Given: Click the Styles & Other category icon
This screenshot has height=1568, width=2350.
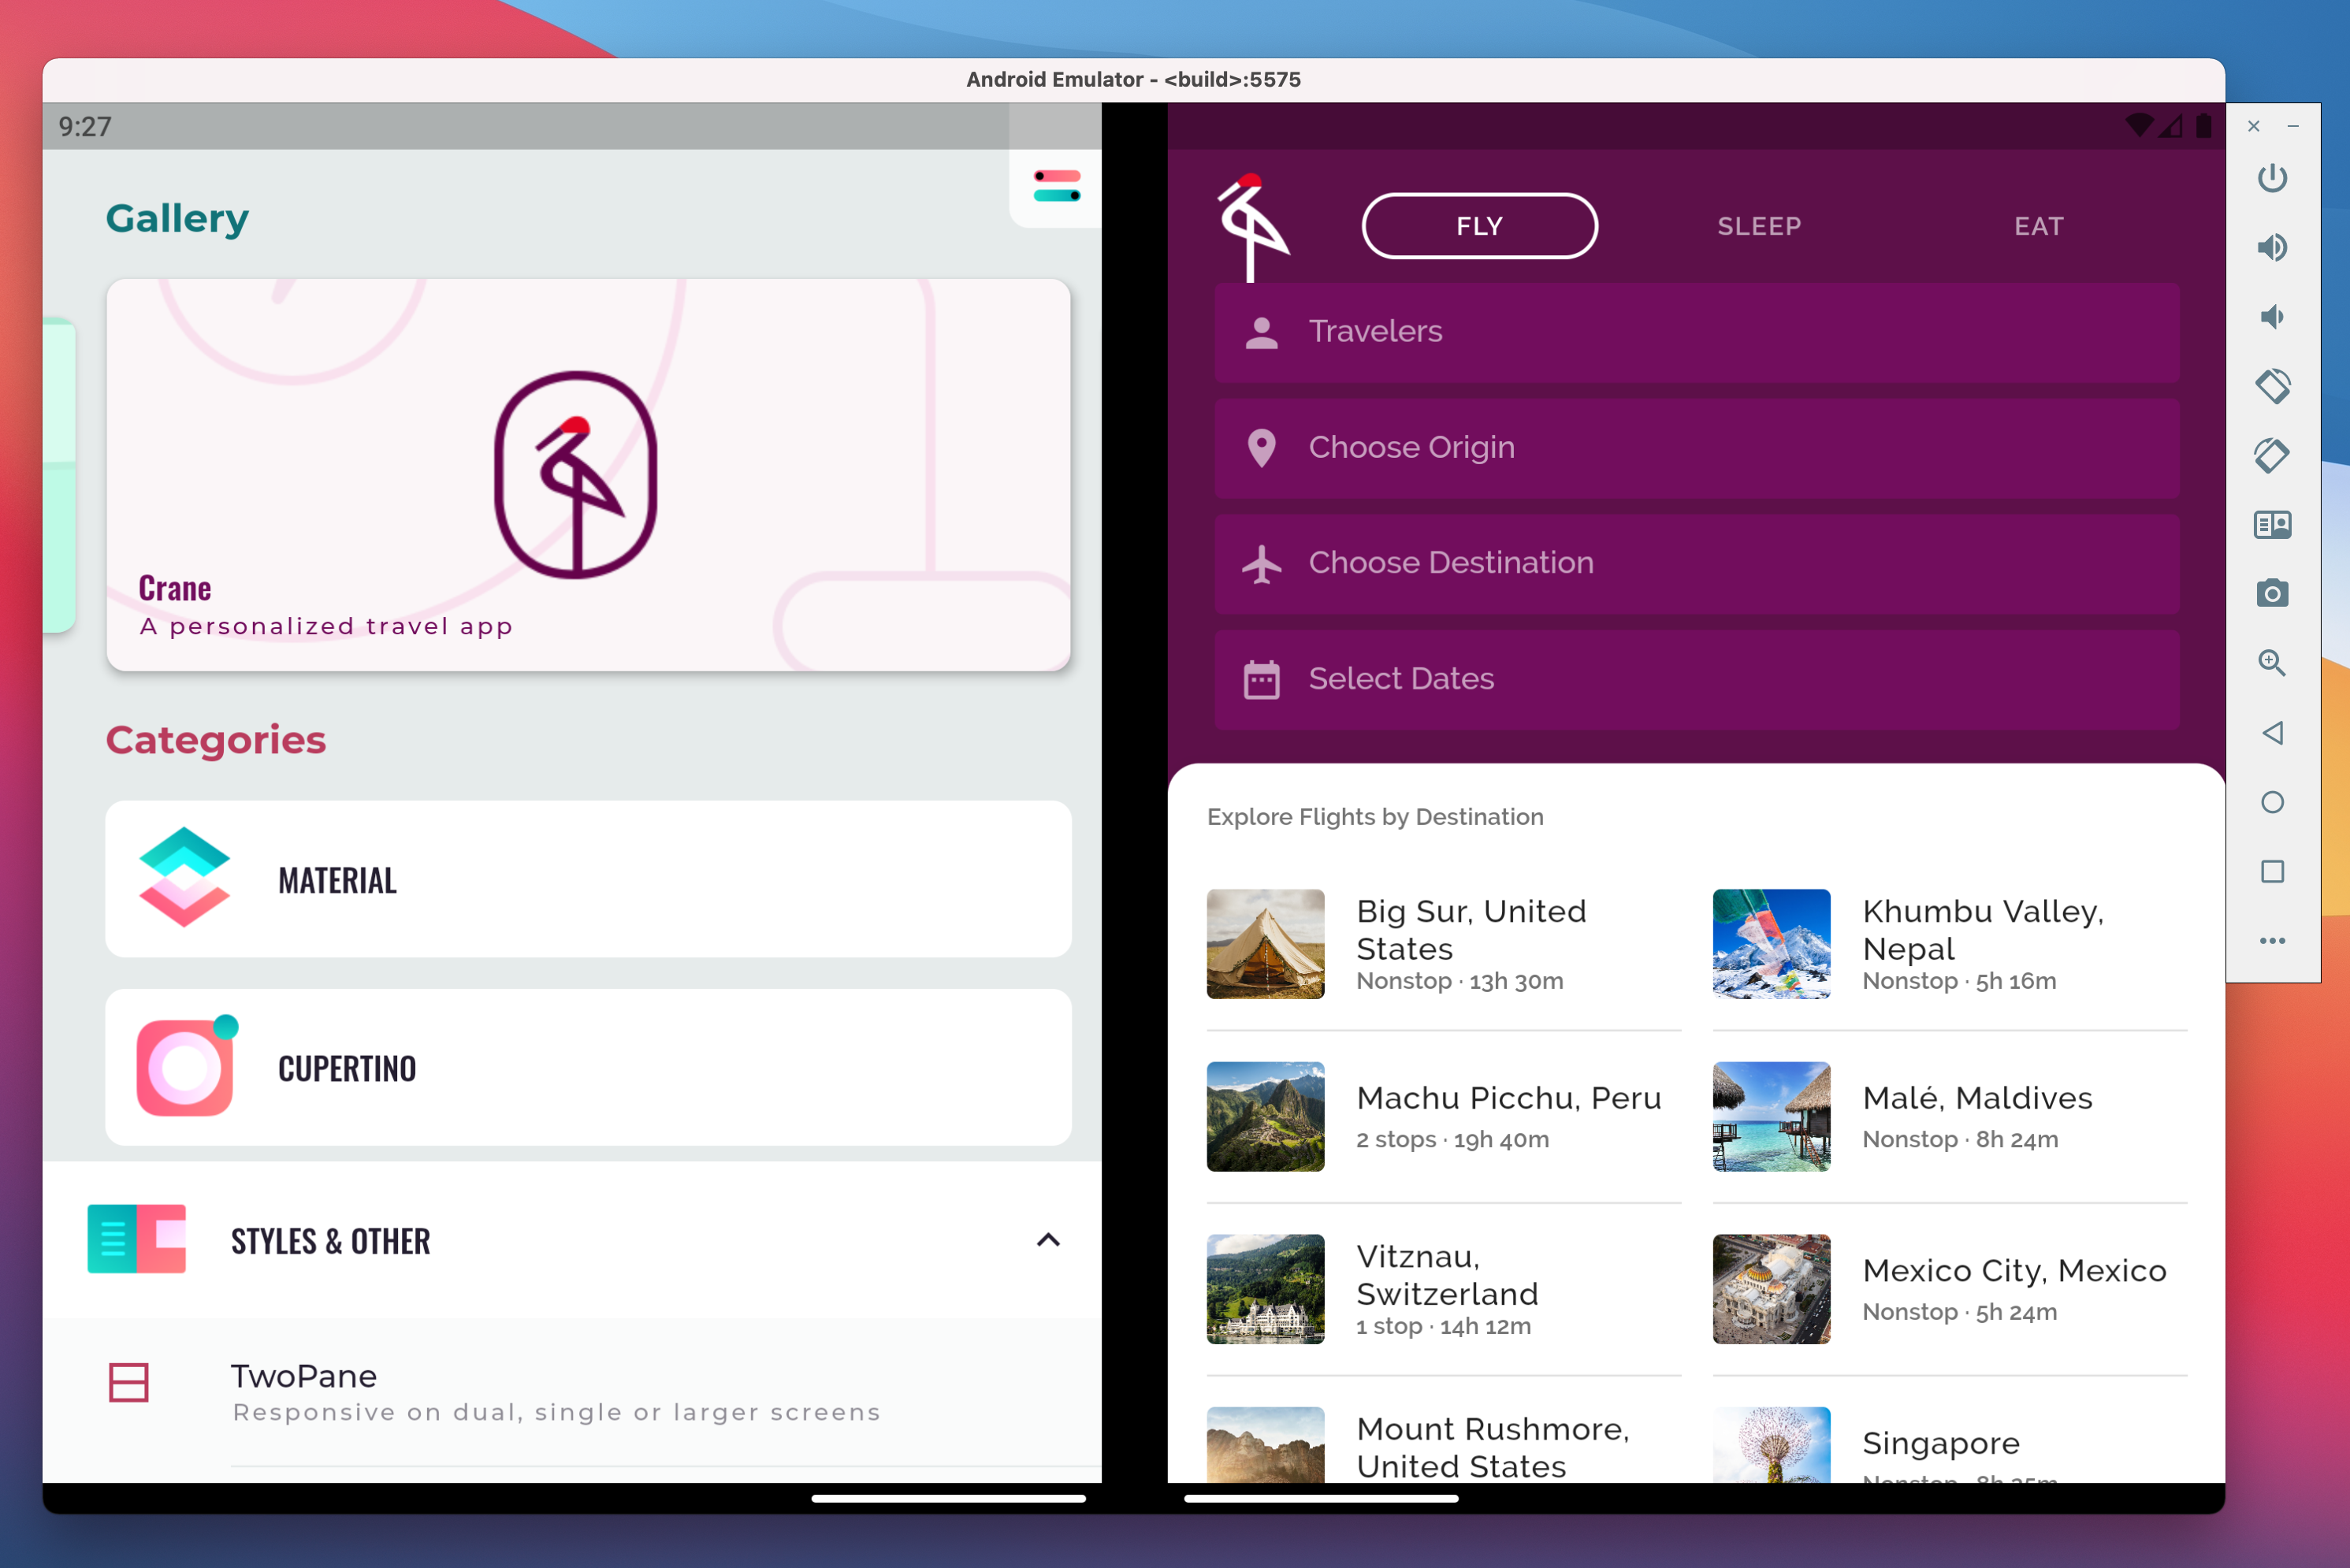Looking at the screenshot, I should point(136,1241).
